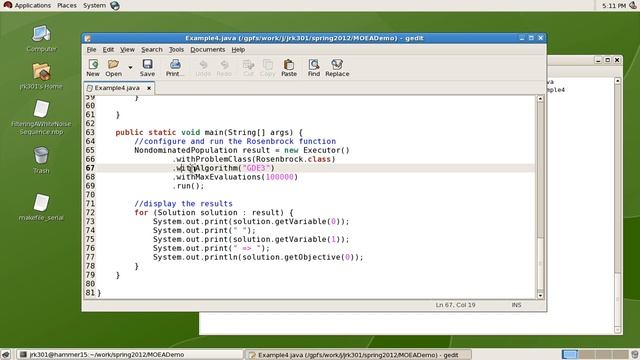Open the System menu in top panel

coord(94,5)
